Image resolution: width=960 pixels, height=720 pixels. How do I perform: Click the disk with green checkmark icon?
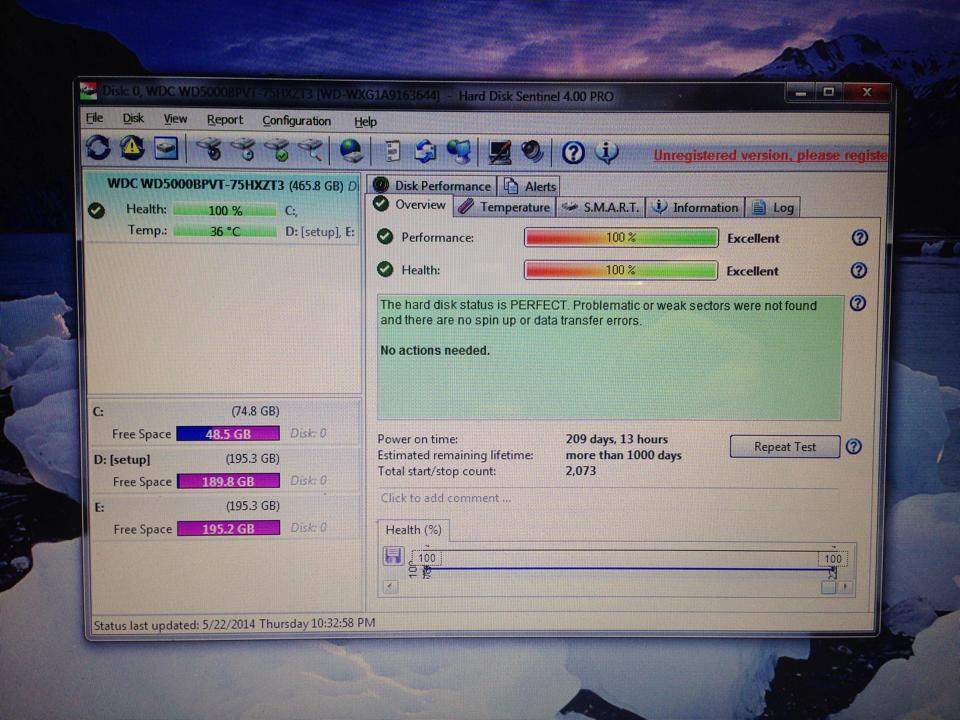pos(277,149)
